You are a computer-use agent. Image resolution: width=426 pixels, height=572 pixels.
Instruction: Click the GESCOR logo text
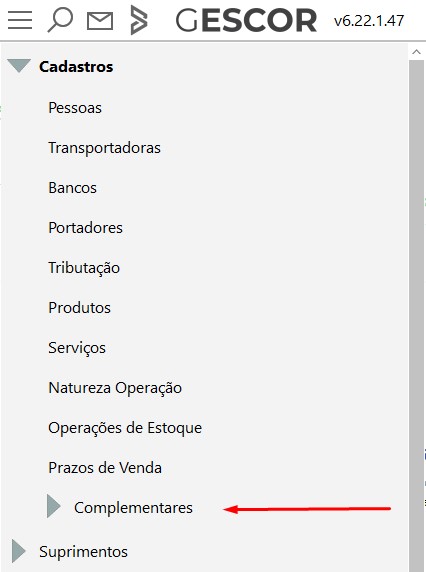pyautogui.click(x=246, y=21)
